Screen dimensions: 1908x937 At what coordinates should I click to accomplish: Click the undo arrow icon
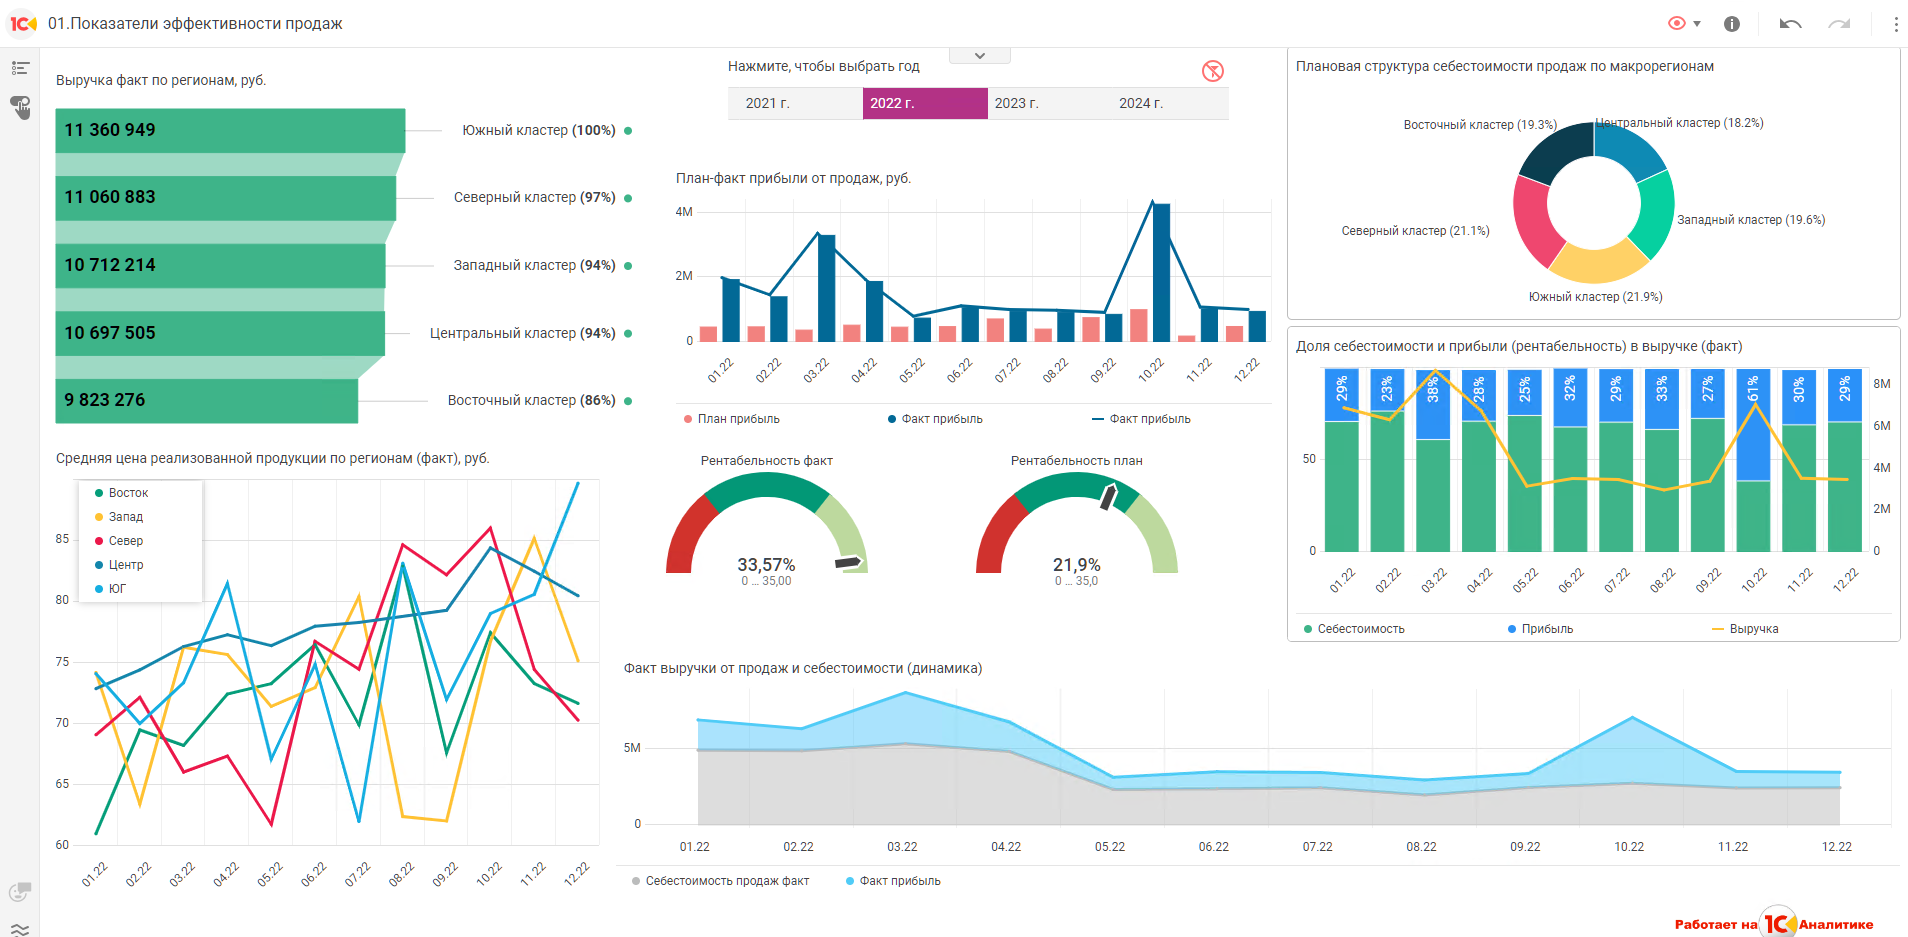pyautogui.click(x=1790, y=24)
